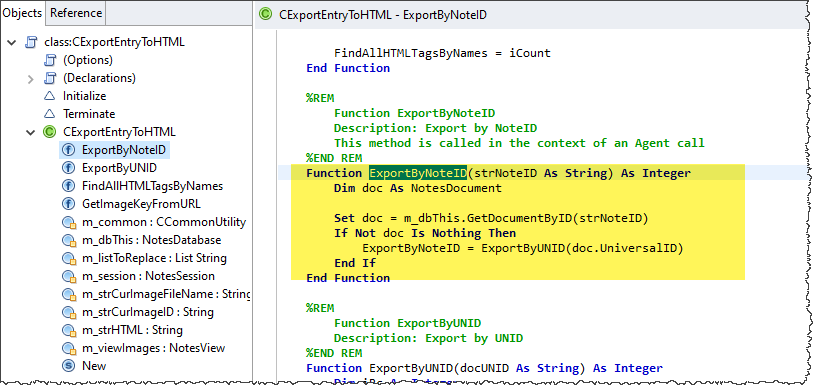Click the FindAllHTMLTagsByNames function icon
Viewport: 814px width, 387px height.
point(69,186)
